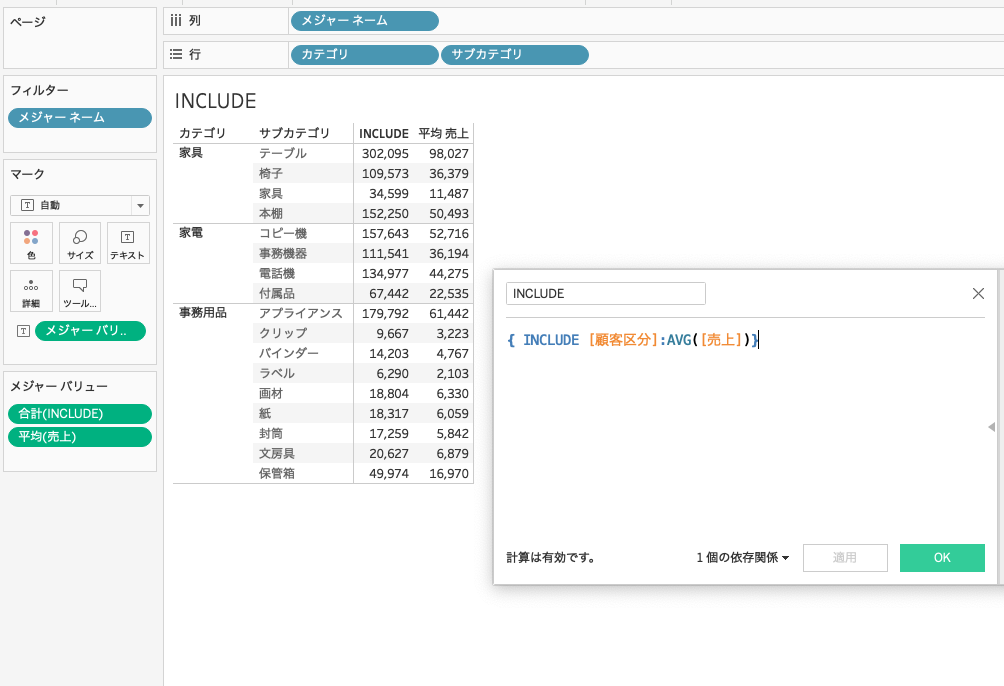1004x686 pixels.
Task: Click the columns (列) shelf icon
Action: click(x=176, y=20)
